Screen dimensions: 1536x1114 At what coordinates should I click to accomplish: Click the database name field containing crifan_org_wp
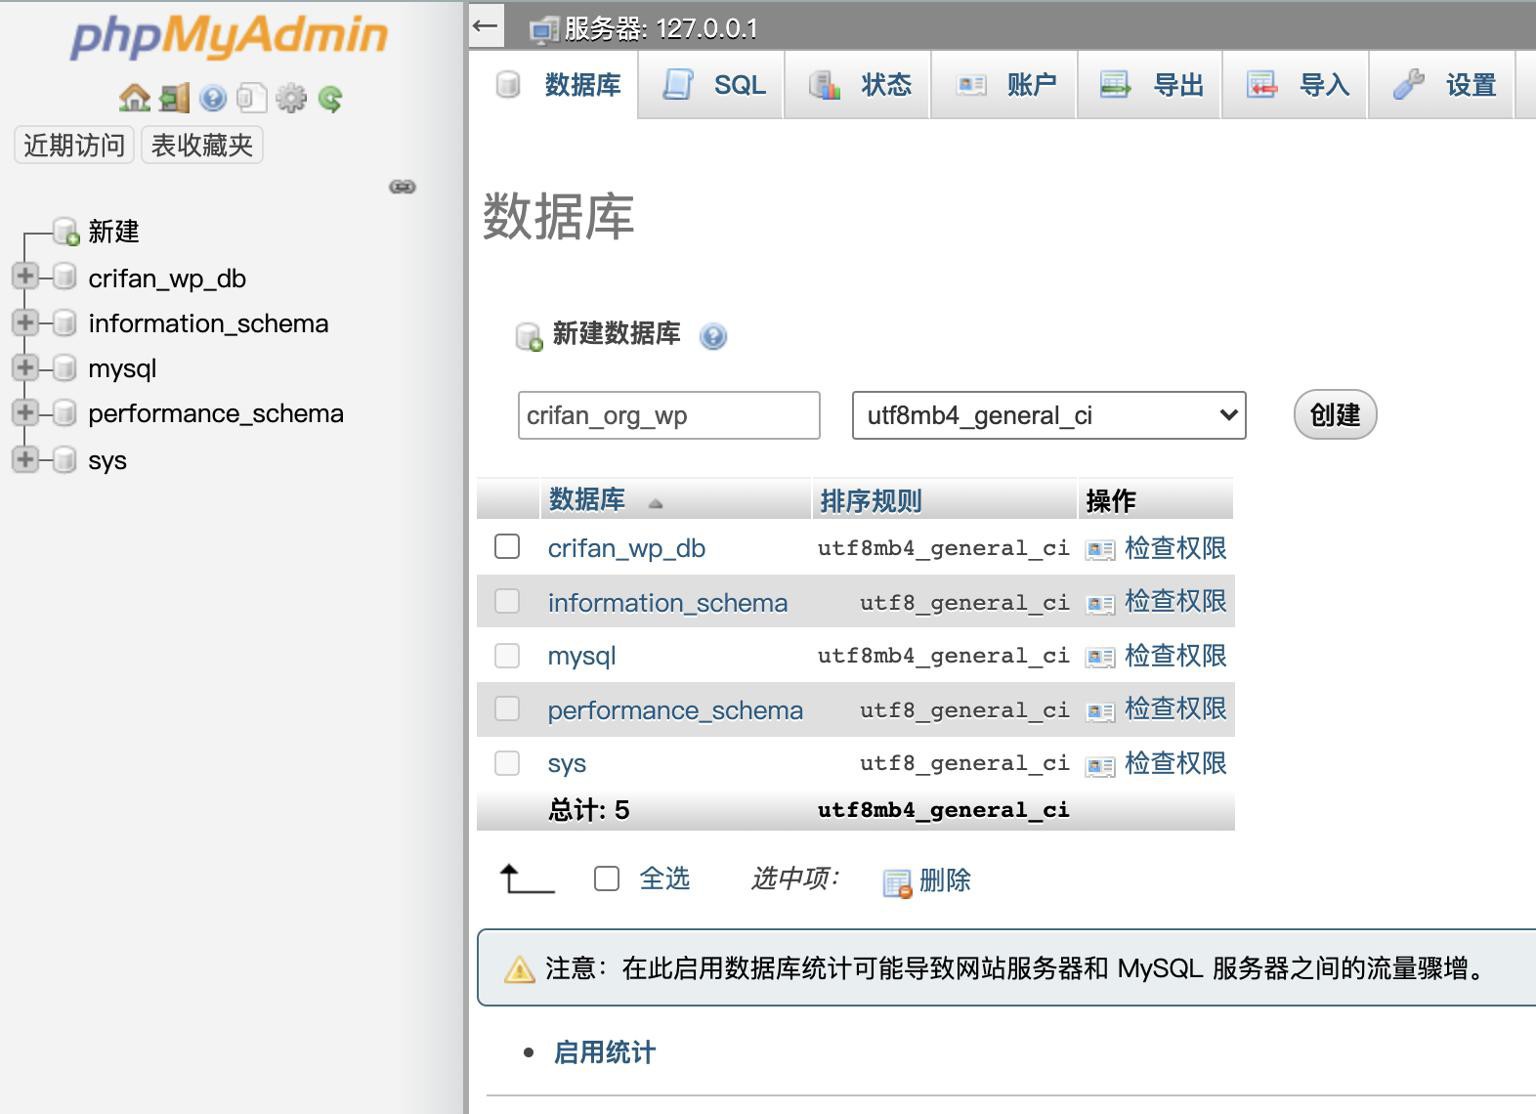point(669,415)
